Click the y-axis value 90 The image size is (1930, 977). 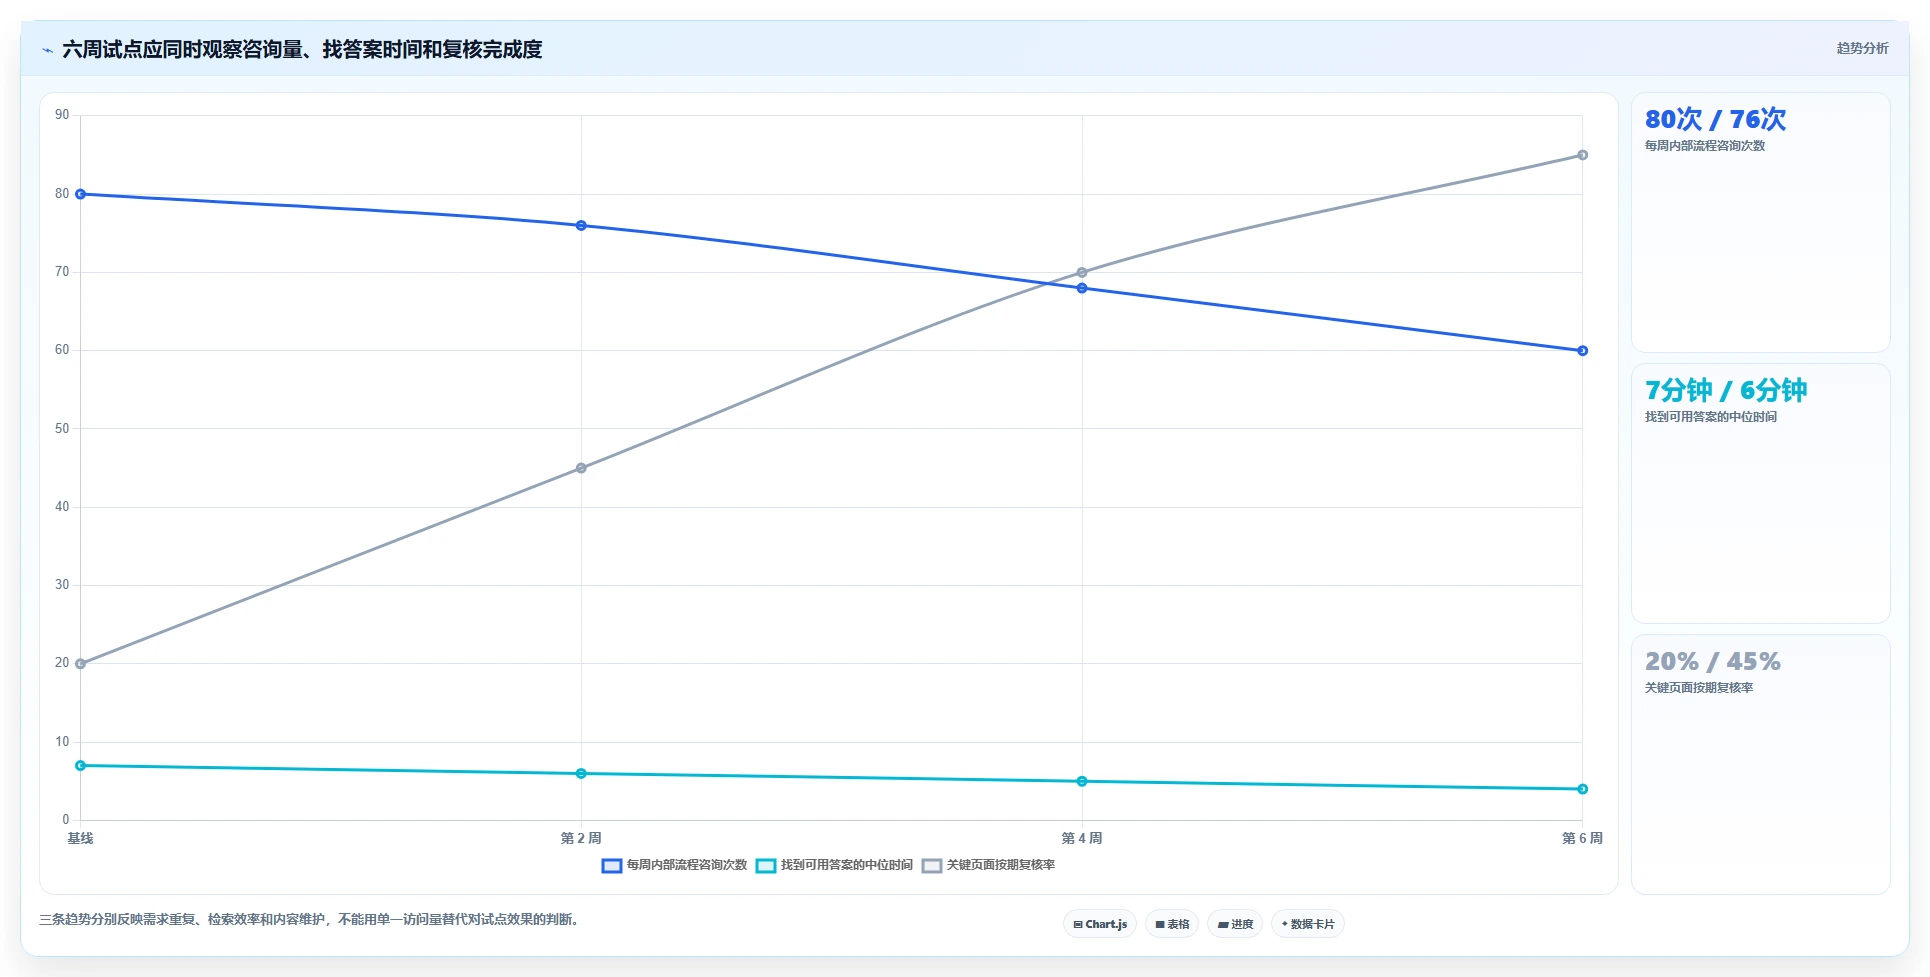[62, 115]
